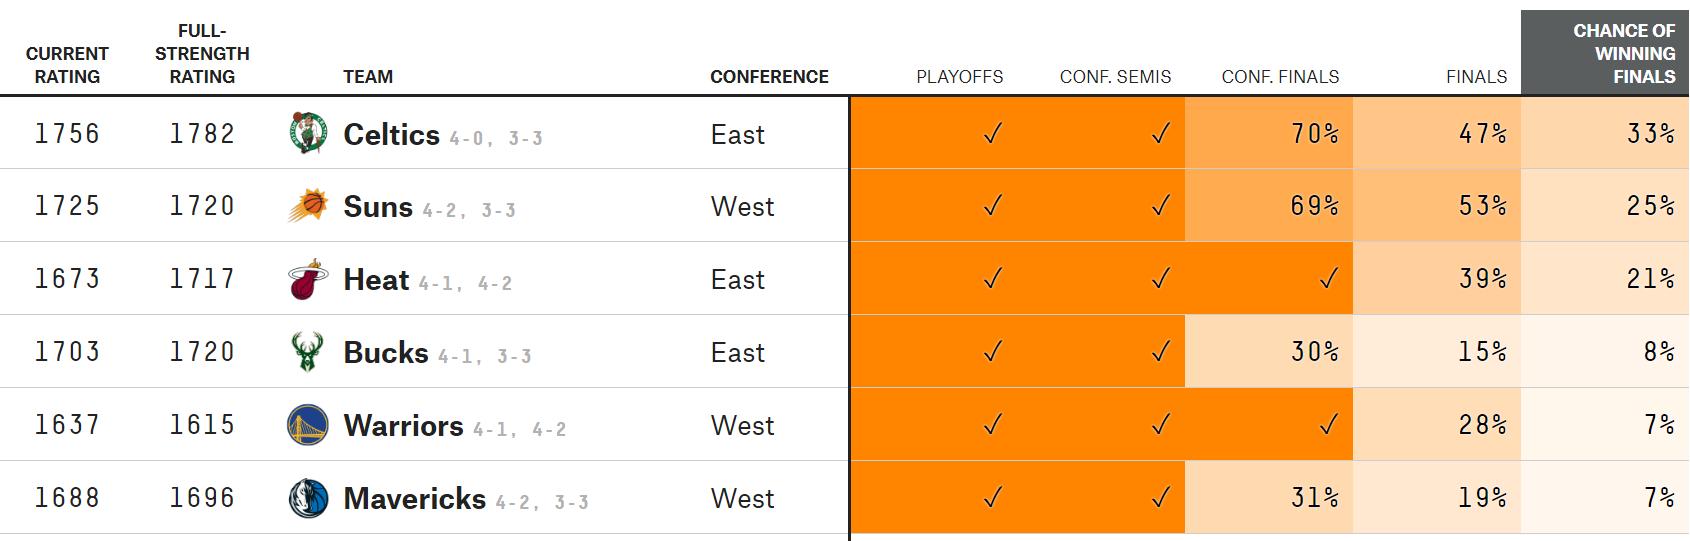The height and width of the screenshot is (541, 1690).
Task: Sort by Conf. Semis column header
Action: 1115,77
